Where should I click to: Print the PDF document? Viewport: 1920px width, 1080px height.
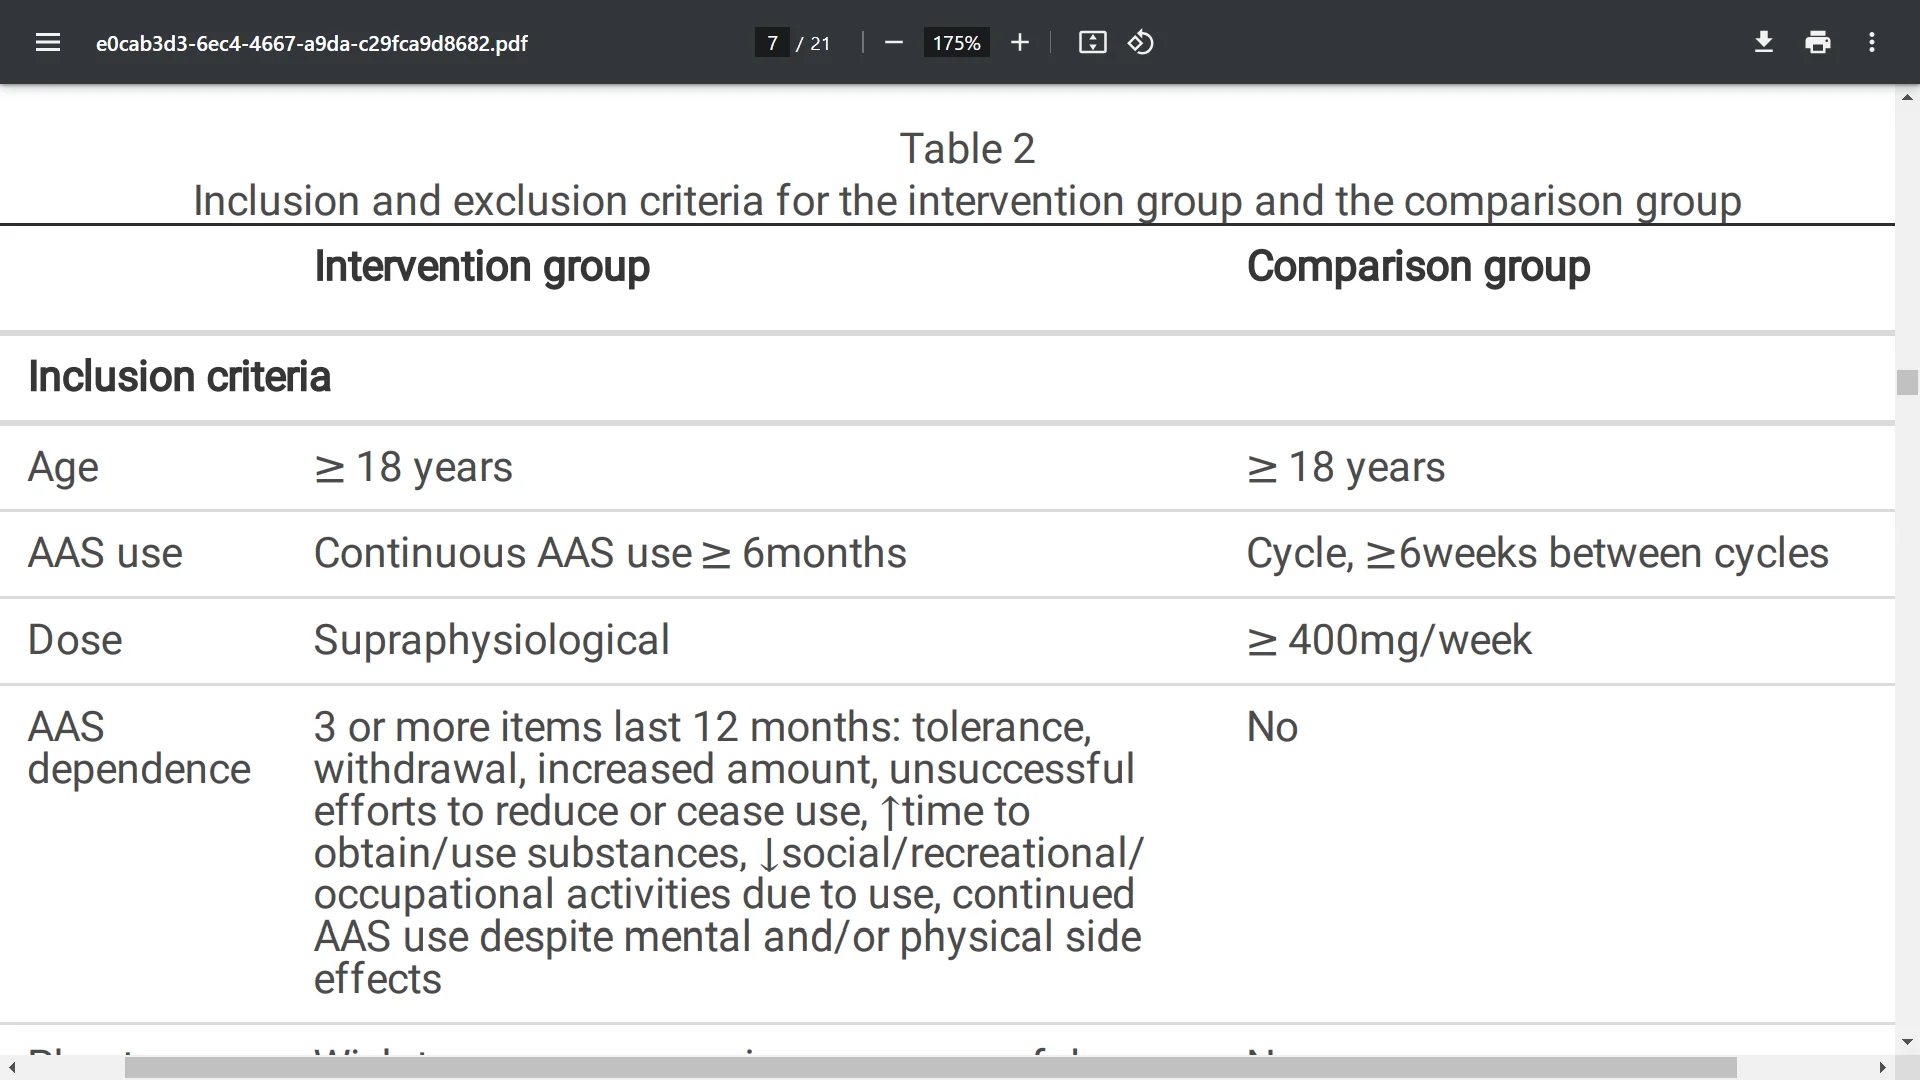[1818, 43]
